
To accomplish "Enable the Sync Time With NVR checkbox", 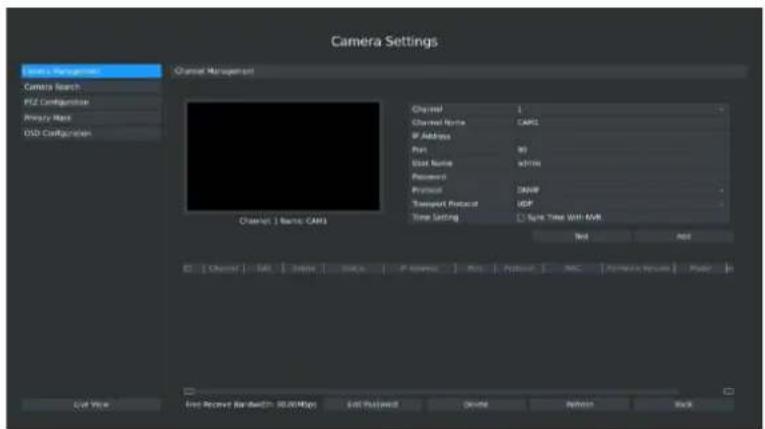I will tap(521, 218).
